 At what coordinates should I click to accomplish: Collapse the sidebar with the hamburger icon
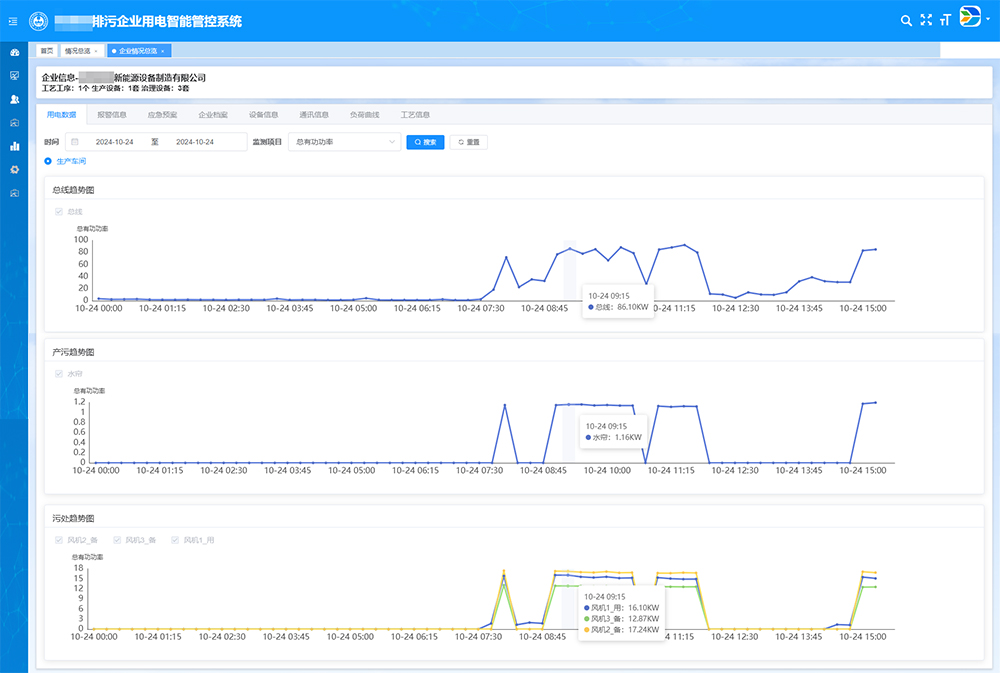tap(12, 21)
